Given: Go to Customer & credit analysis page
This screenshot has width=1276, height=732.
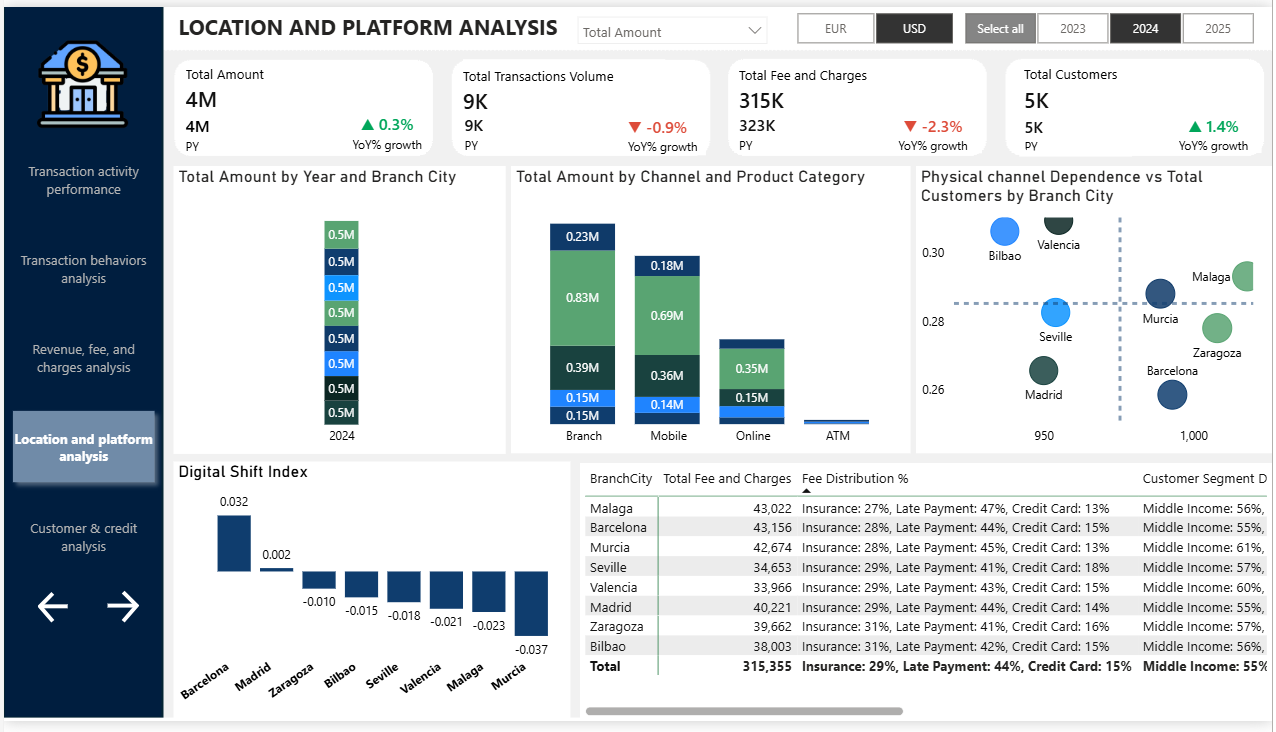Looking at the screenshot, I should tap(84, 538).
